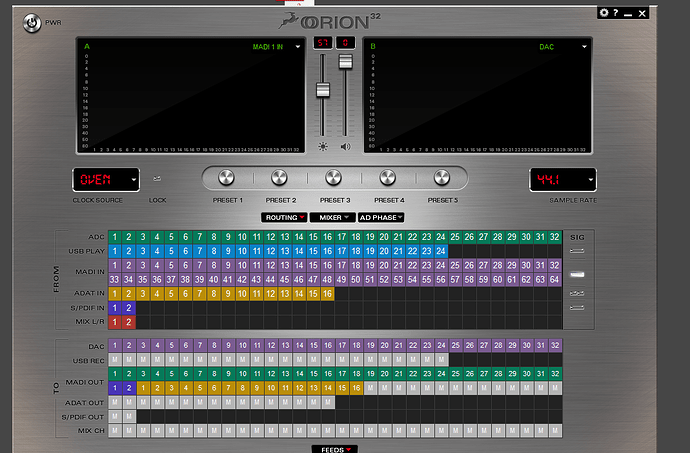Select MIX L/R channel 1 source
Screen dimensions: 690x453
pyautogui.click(x=115, y=322)
